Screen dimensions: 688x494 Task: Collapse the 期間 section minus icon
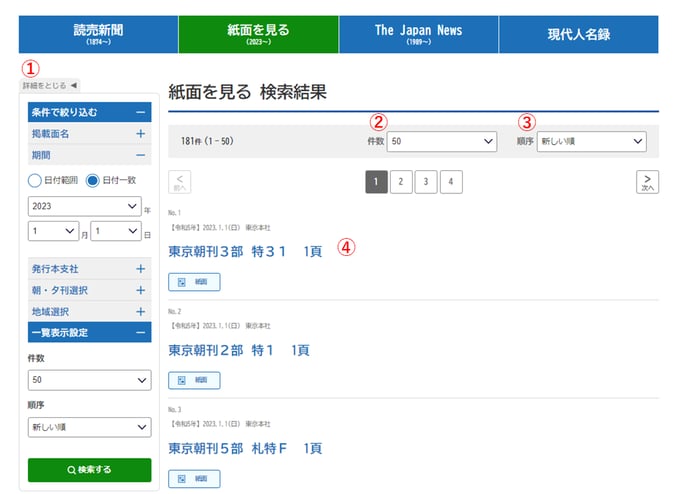[x=140, y=155]
